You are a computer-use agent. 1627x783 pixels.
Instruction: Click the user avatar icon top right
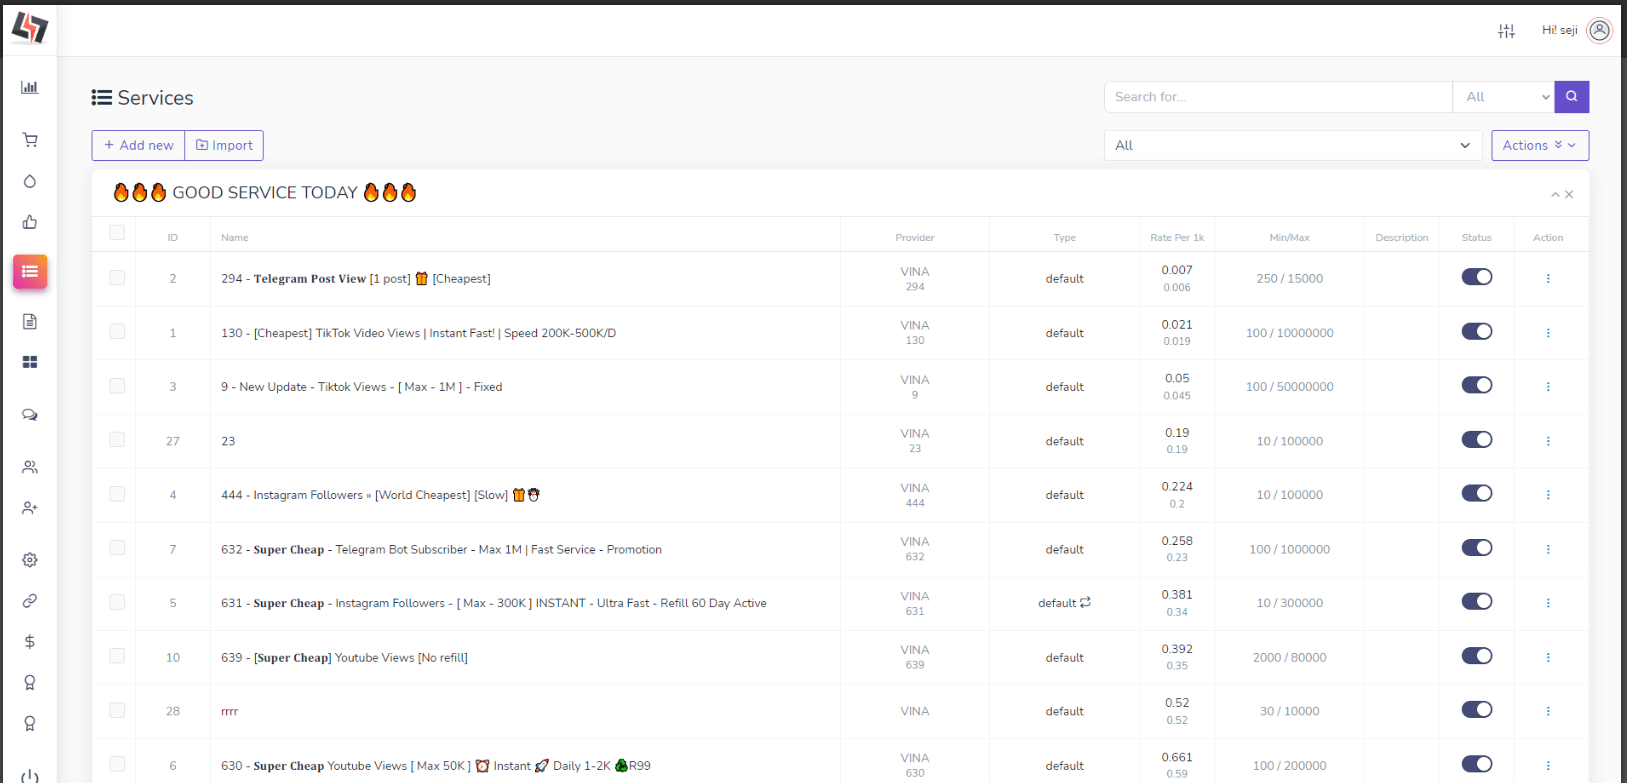click(1600, 31)
